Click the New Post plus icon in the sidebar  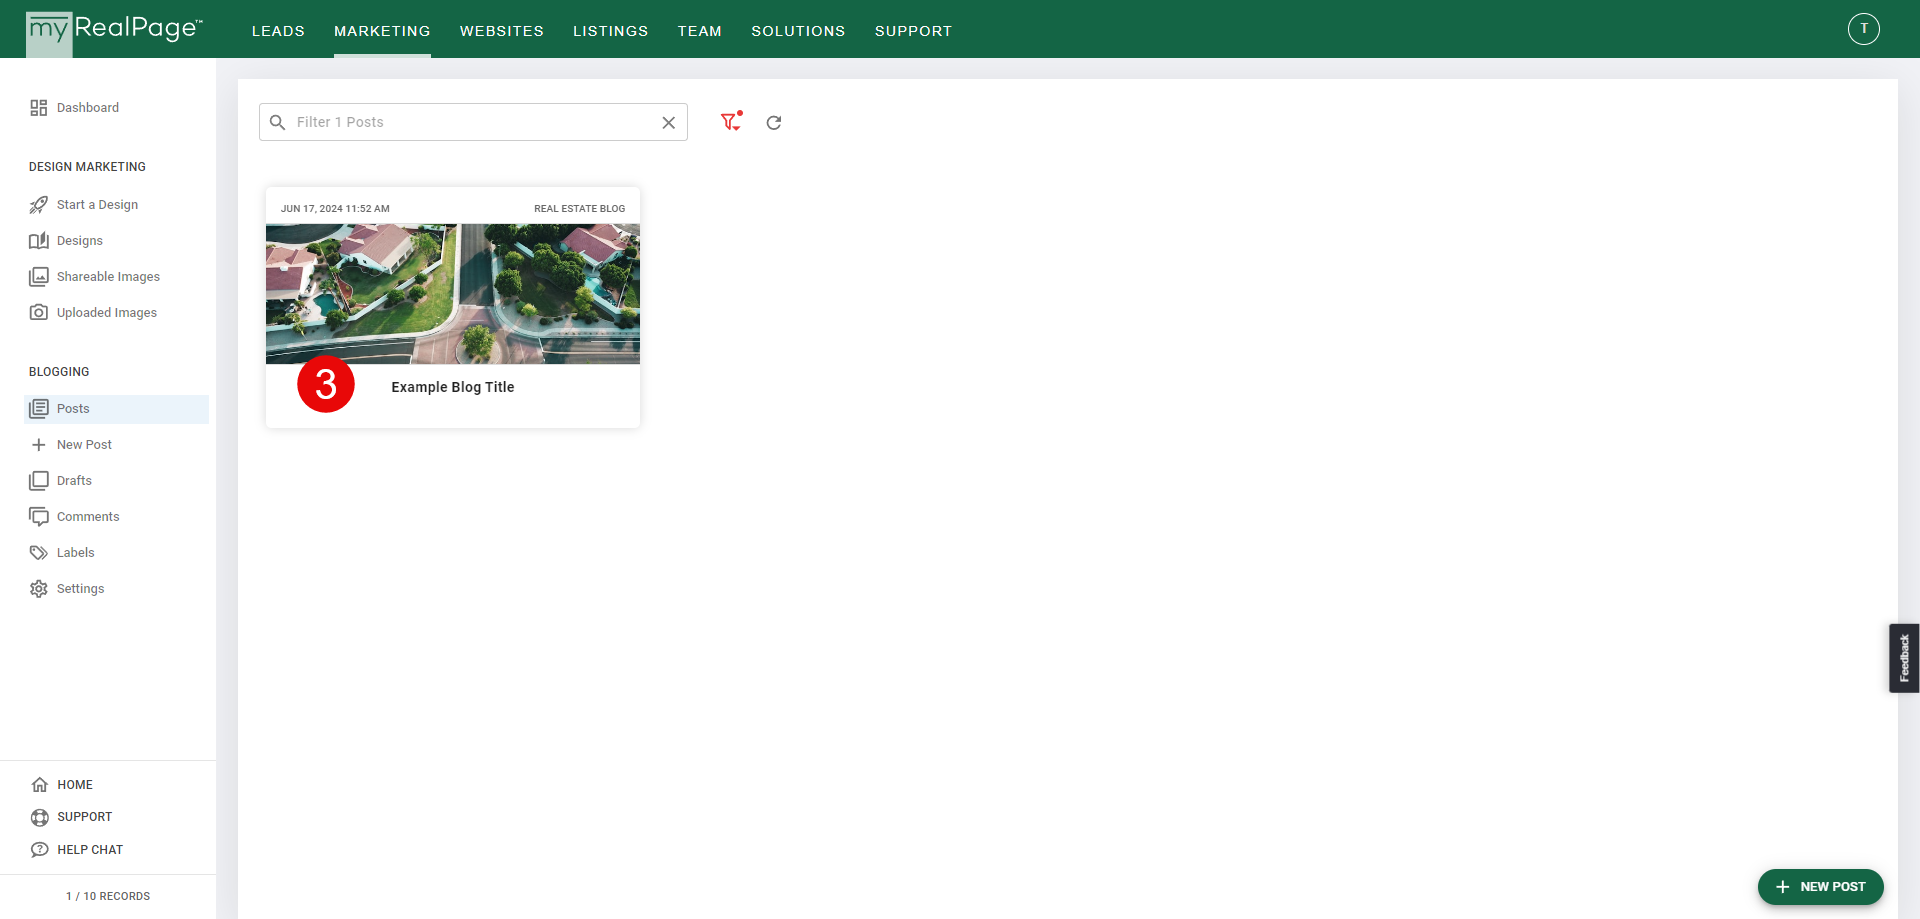(39, 445)
